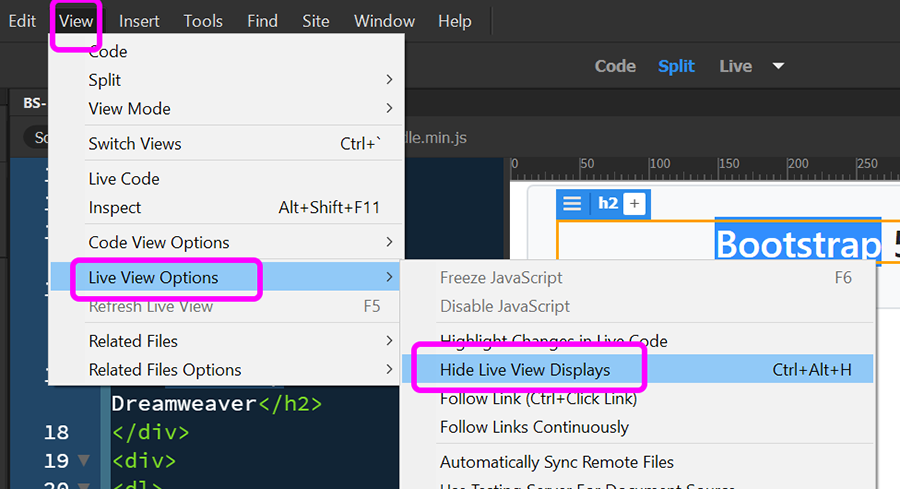Open the Live View Options submenu
The width and height of the screenshot is (900, 489).
[x=227, y=277]
